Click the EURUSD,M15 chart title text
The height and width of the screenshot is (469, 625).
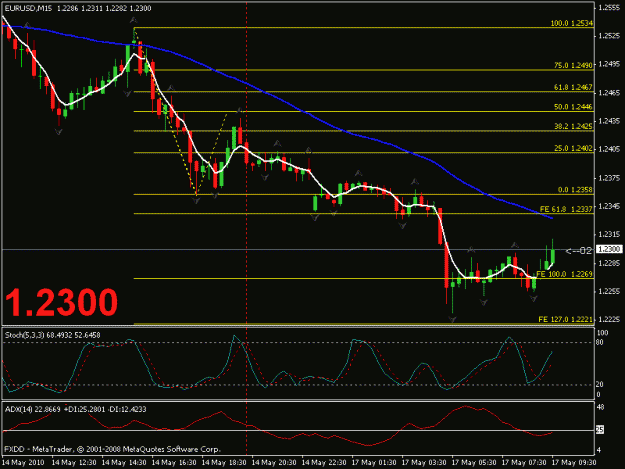tap(28, 8)
